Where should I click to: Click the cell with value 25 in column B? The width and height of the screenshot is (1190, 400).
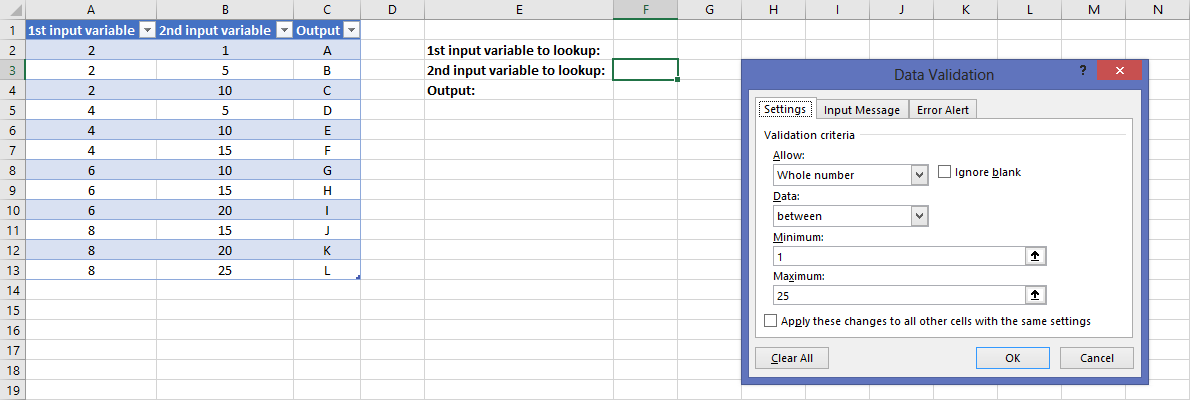tap(225, 269)
